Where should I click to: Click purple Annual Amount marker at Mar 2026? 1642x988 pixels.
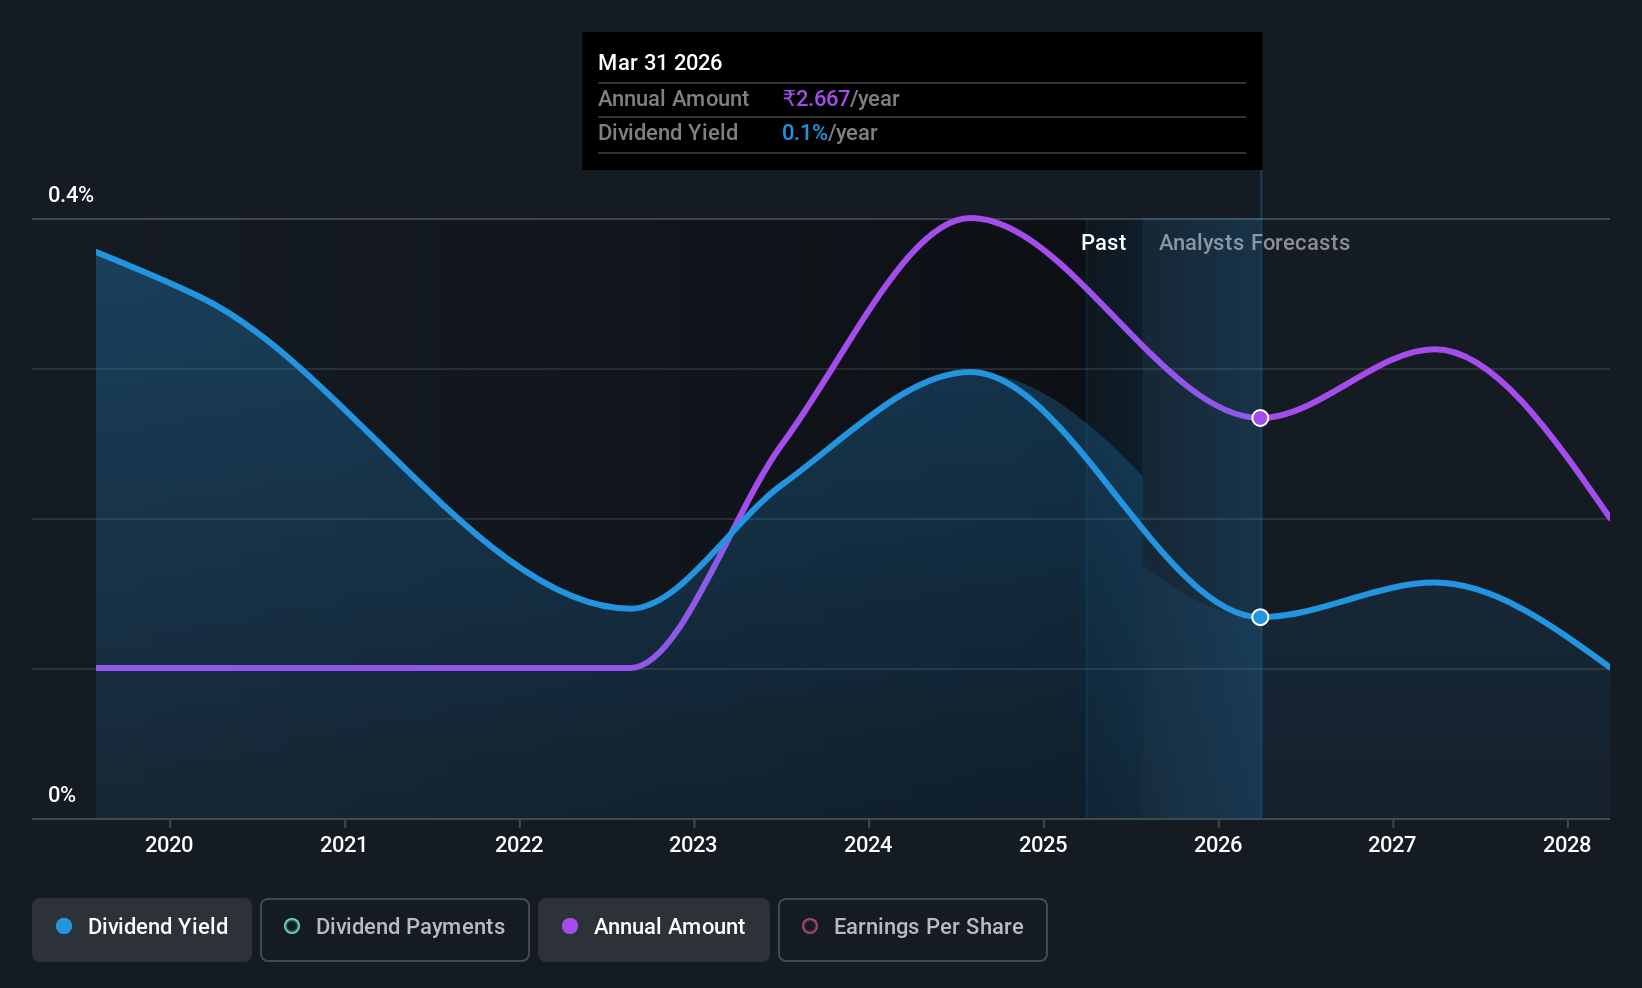(1260, 418)
